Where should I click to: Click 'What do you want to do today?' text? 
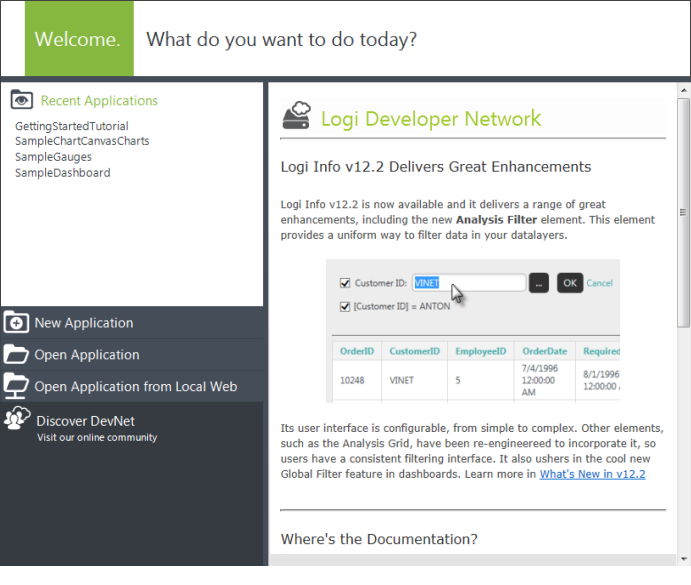[282, 40]
